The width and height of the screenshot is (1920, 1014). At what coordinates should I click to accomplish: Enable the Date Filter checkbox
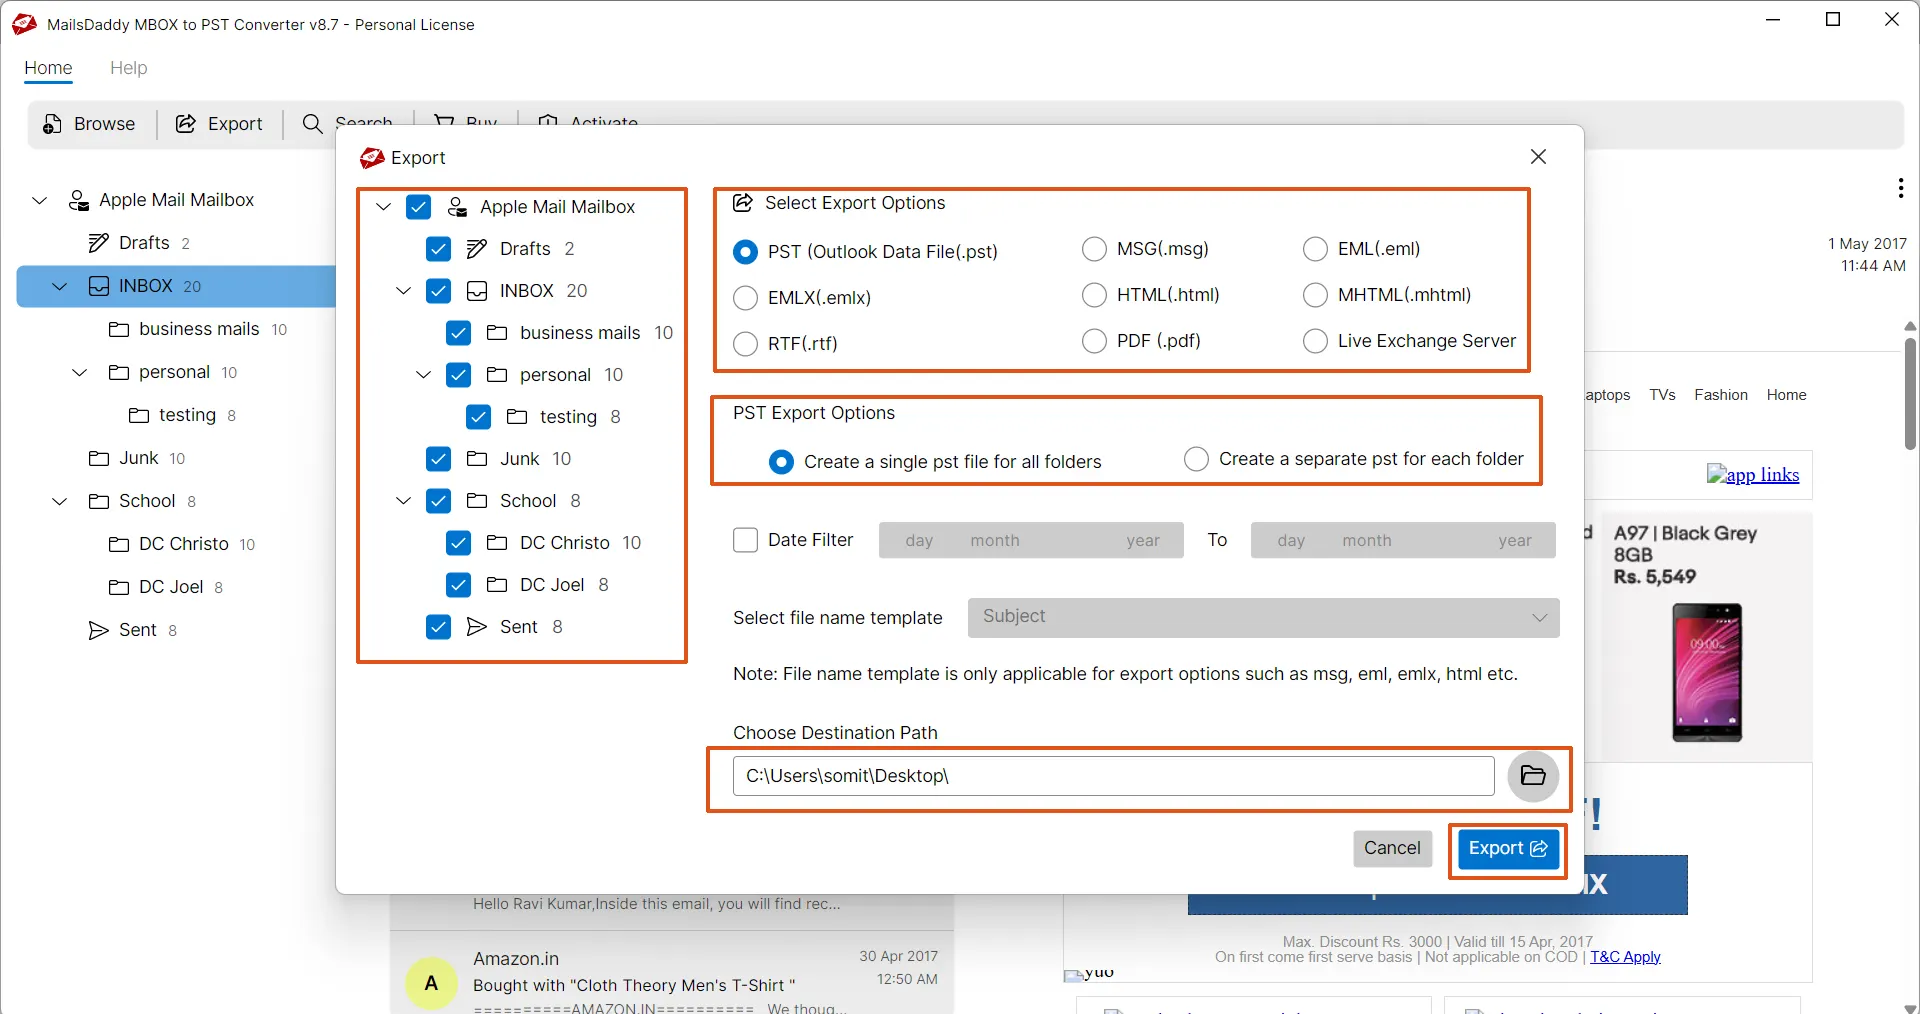pyautogui.click(x=745, y=540)
